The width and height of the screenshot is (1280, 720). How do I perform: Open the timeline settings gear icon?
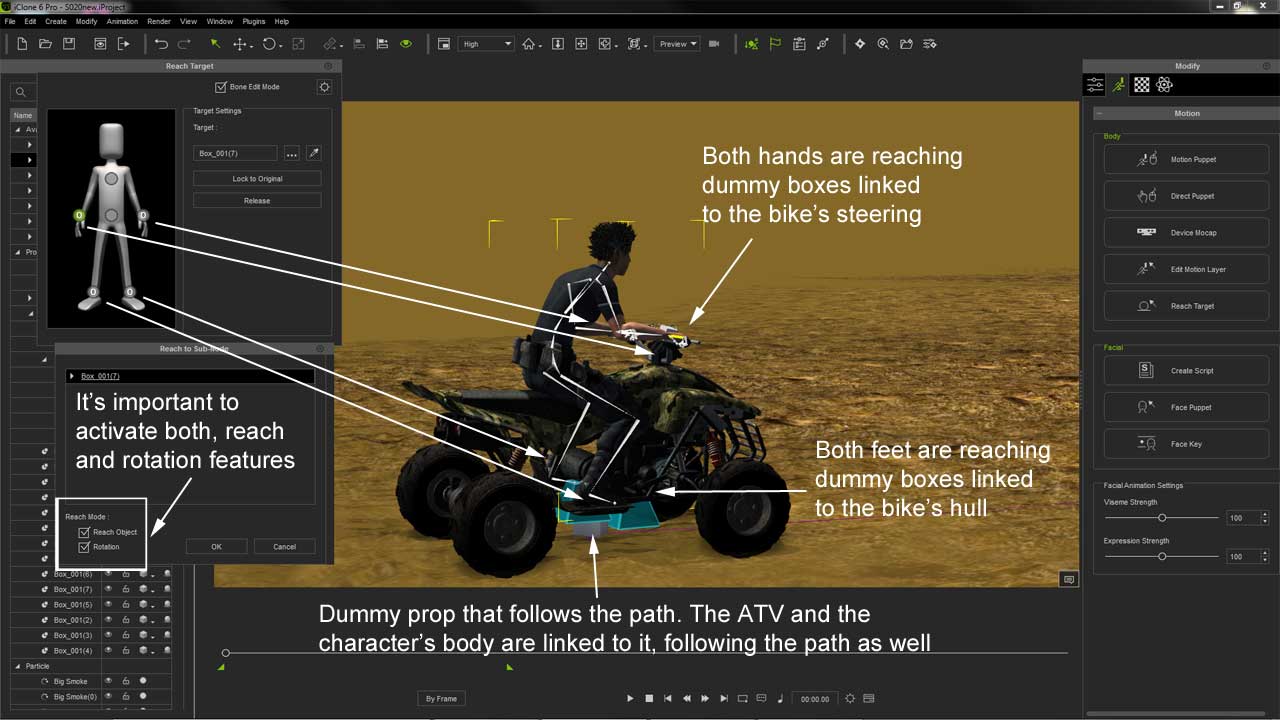point(850,699)
